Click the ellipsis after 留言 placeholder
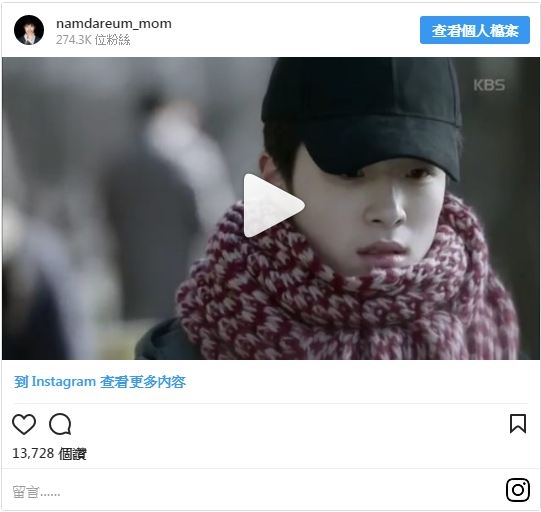The height and width of the screenshot is (512, 541). (x=50, y=495)
